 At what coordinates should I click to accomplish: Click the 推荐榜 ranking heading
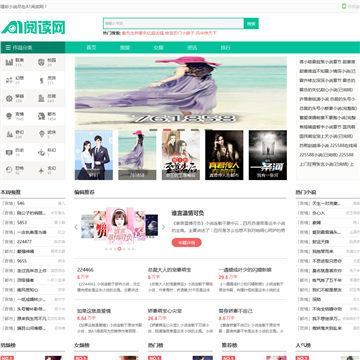229,345
